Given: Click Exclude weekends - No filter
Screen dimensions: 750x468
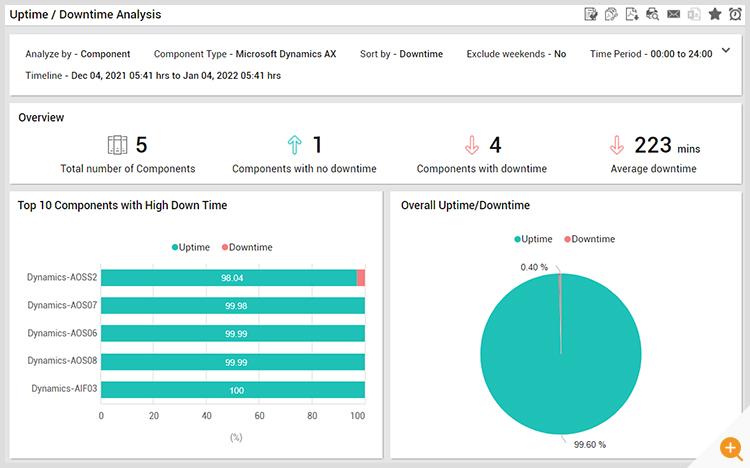Looking at the screenshot, I should (516, 54).
